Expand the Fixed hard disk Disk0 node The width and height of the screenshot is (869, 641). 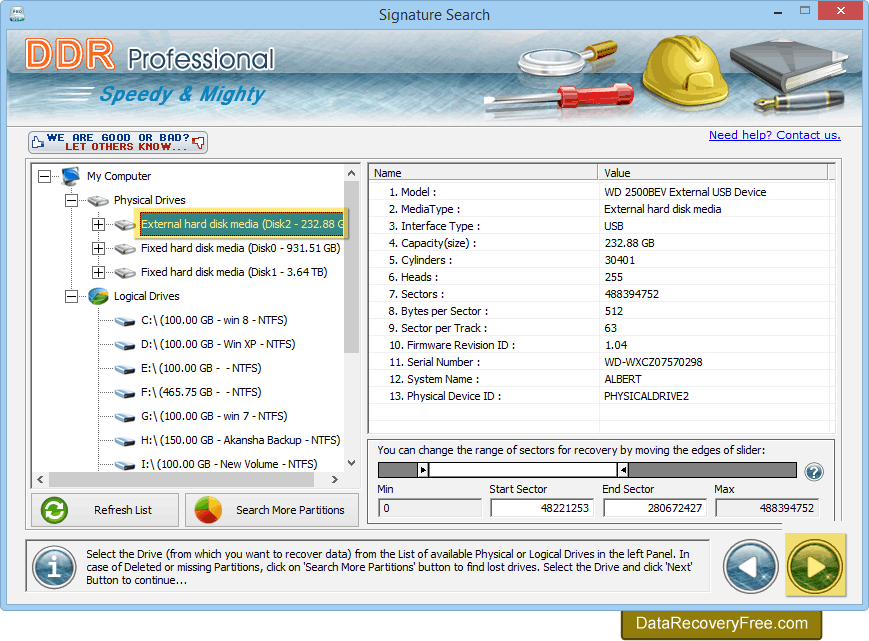(99, 248)
